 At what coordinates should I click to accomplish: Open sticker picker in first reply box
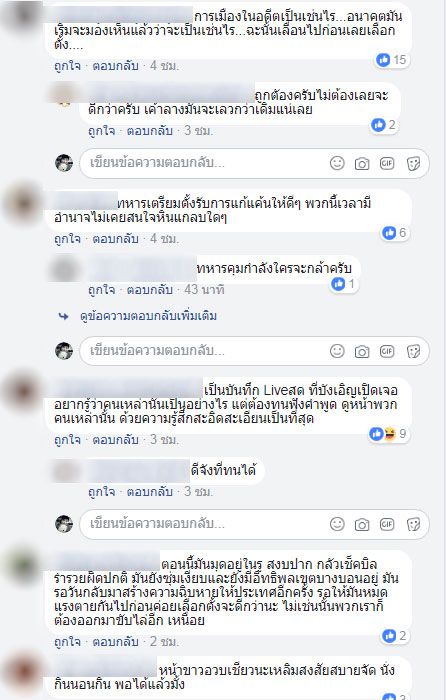tap(413, 164)
